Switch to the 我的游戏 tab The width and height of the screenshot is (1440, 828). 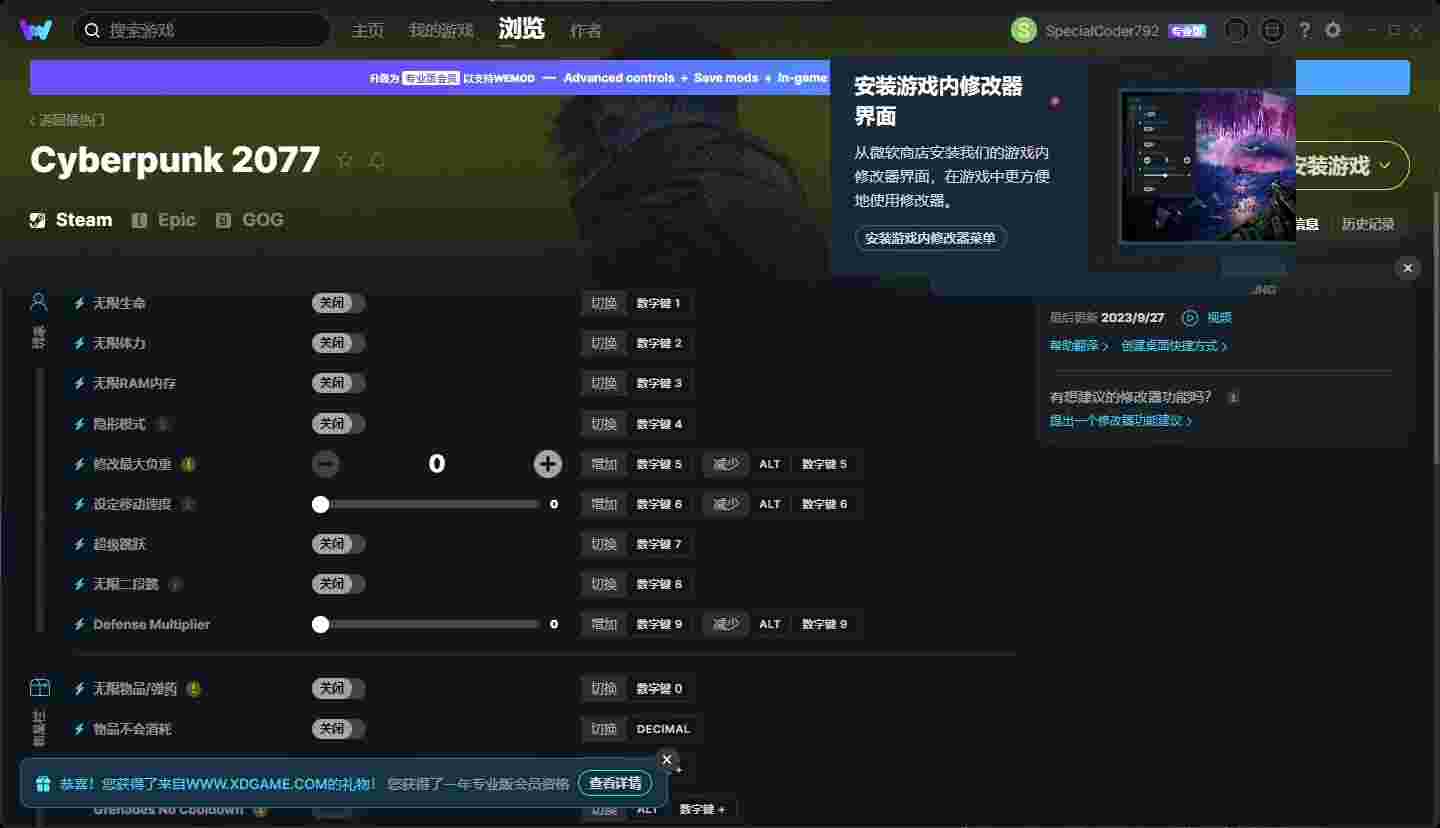pos(440,31)
